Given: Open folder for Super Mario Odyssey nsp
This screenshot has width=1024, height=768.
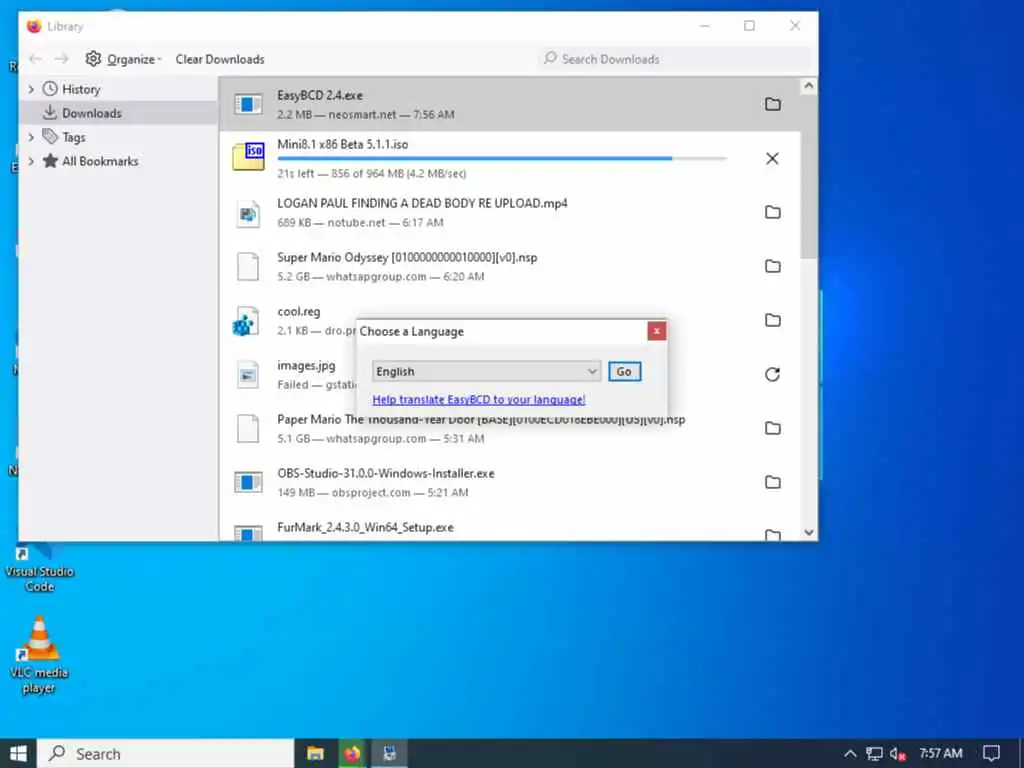Looking at the screenshot, I should click(773, 266).
